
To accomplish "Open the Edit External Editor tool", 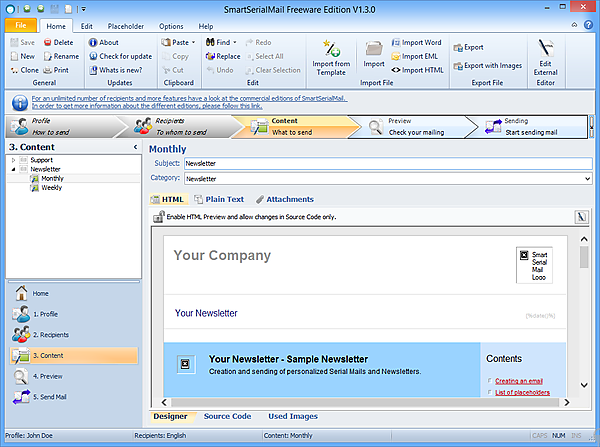I will (x=545, y=62).
